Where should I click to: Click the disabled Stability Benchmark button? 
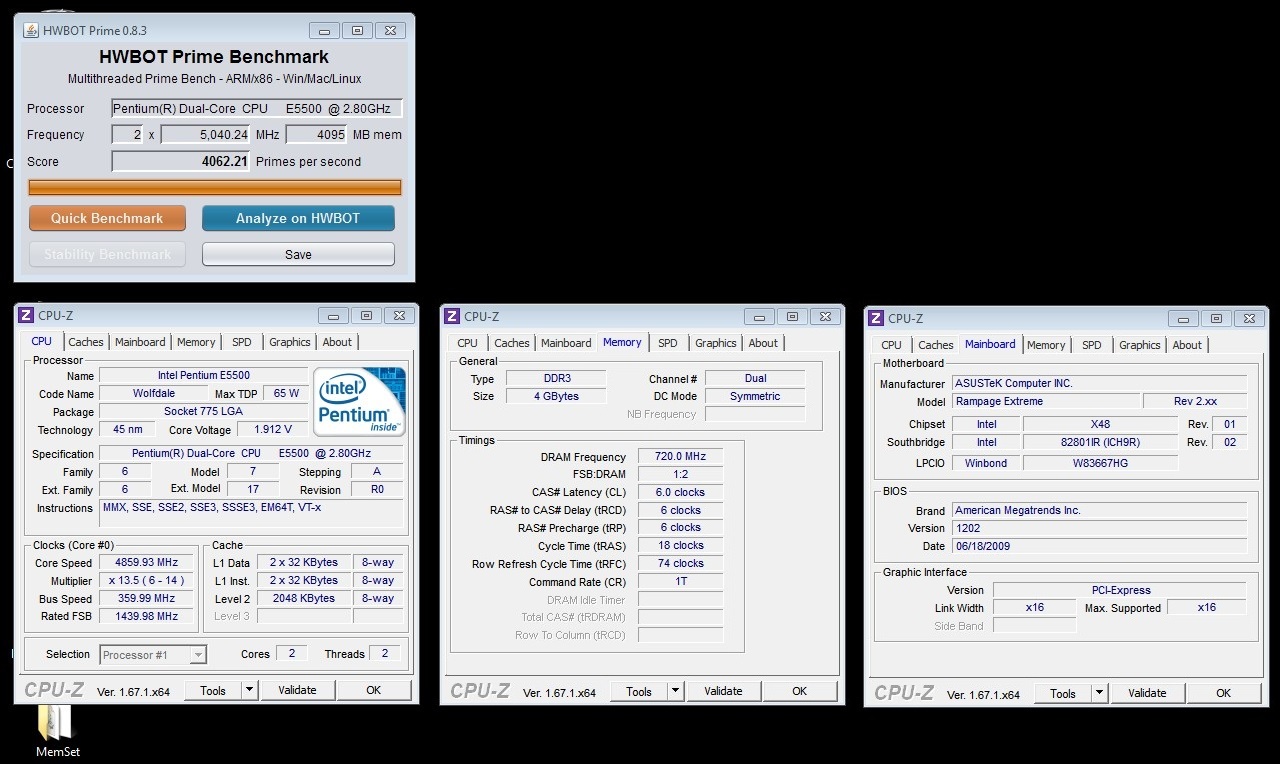click(107, 254)
